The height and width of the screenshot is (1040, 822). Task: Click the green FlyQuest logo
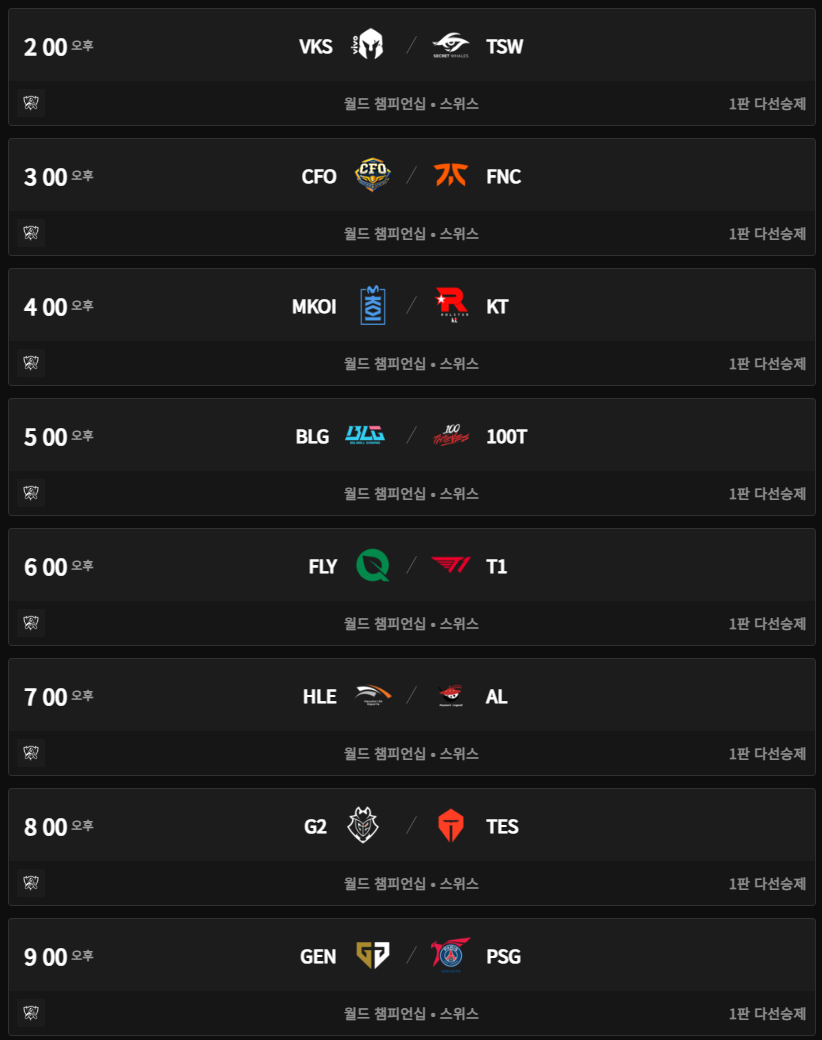pos(373,566)
